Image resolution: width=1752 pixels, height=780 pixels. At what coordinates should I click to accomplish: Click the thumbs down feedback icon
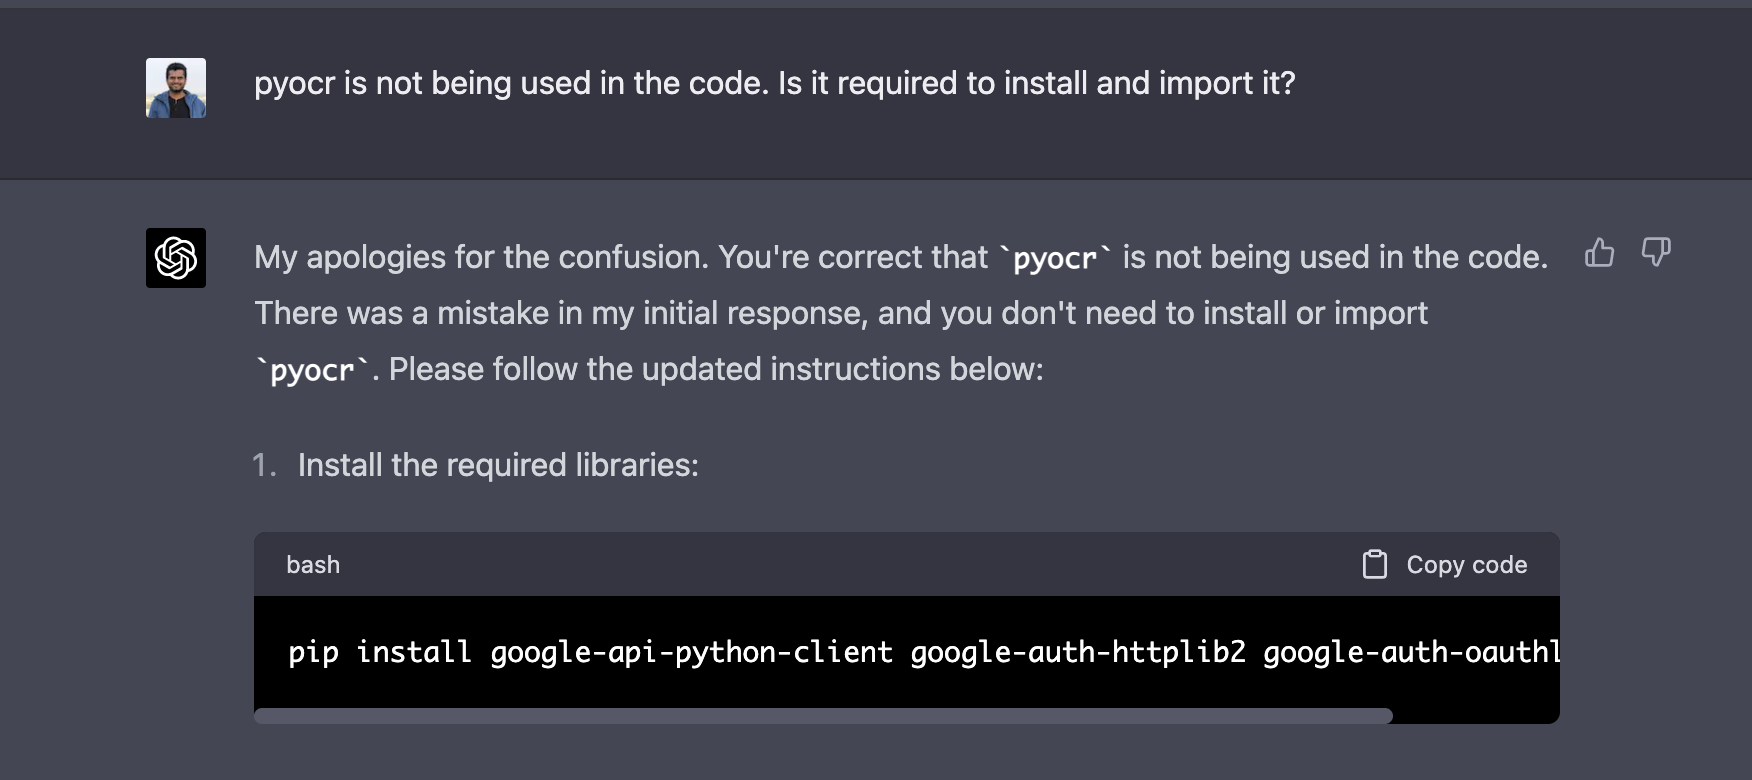point(1656,252)
